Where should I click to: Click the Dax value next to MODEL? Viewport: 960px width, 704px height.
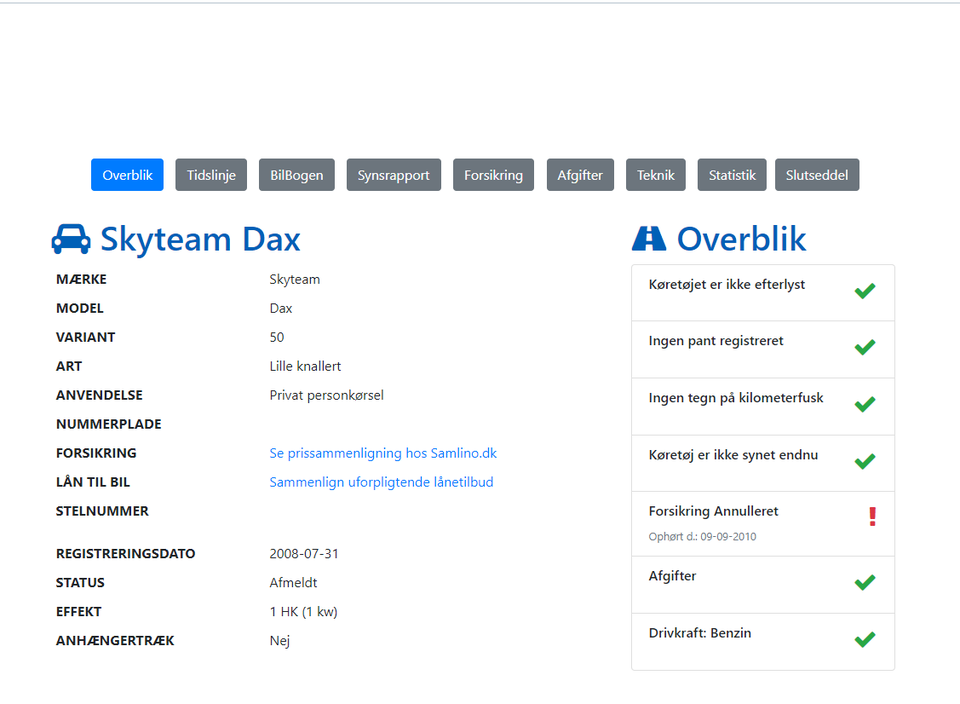click(x=281, y=308)
